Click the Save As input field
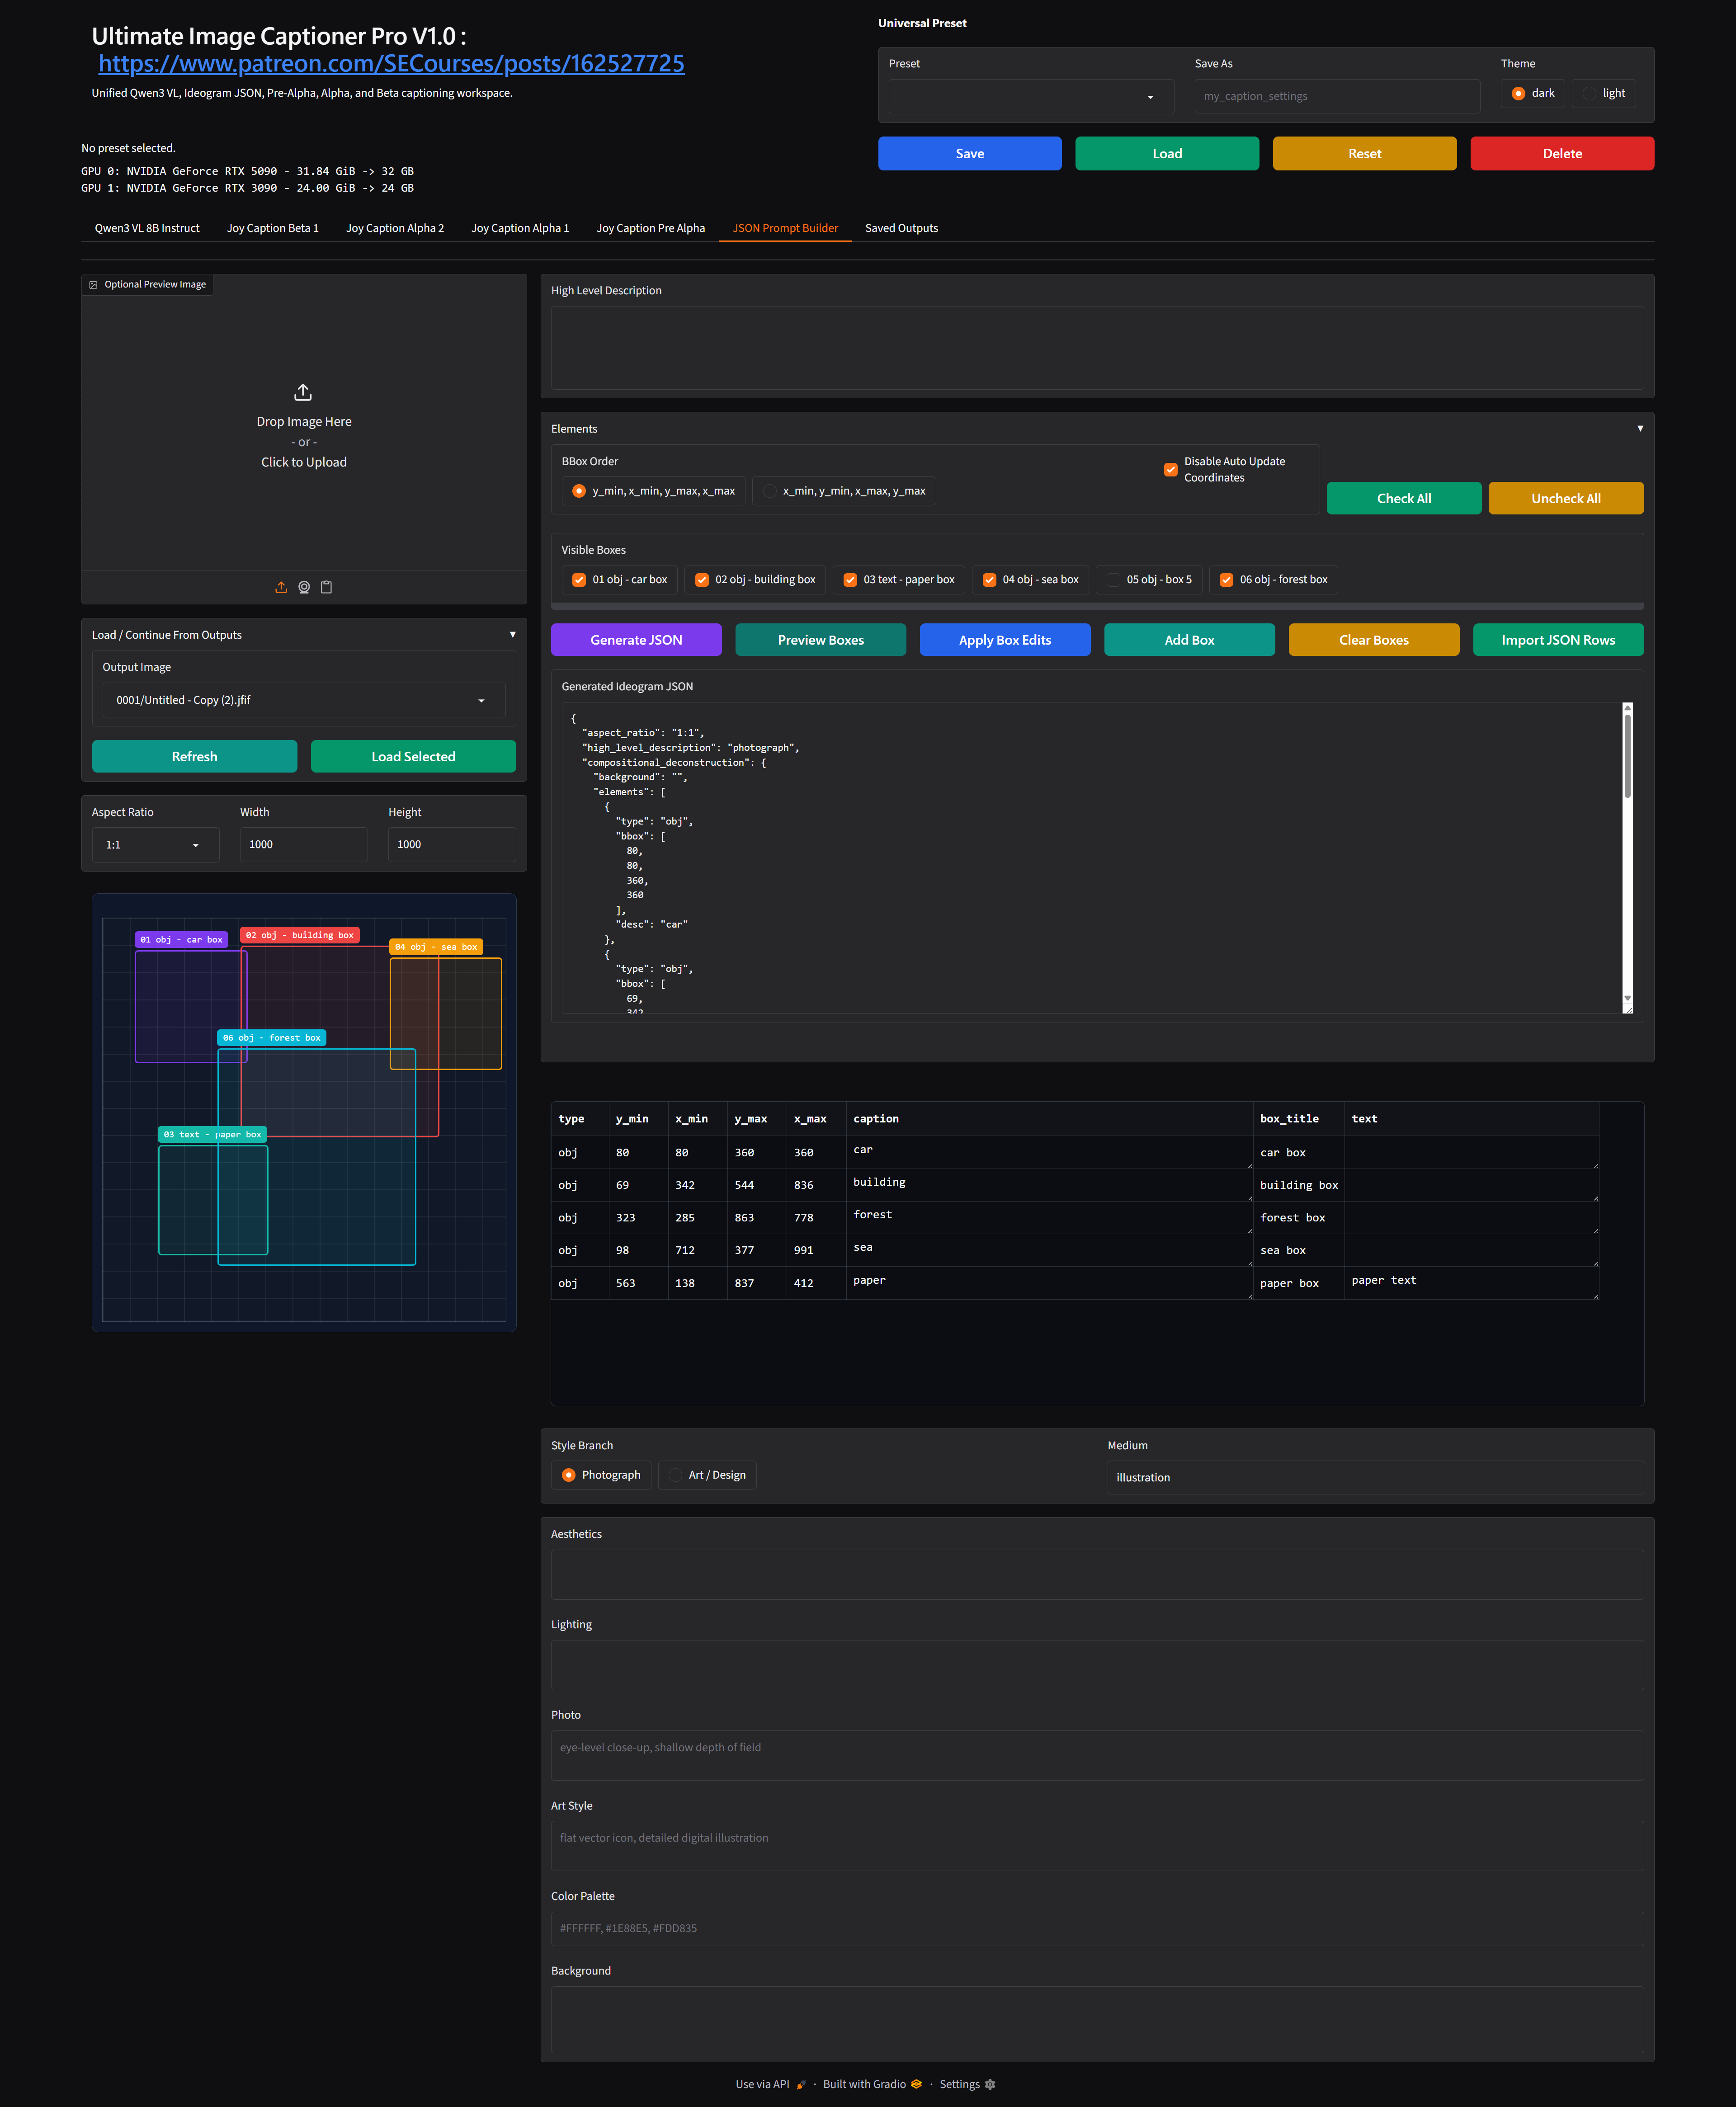Screen dimensions: 1736x2107 pos(1337,97)
